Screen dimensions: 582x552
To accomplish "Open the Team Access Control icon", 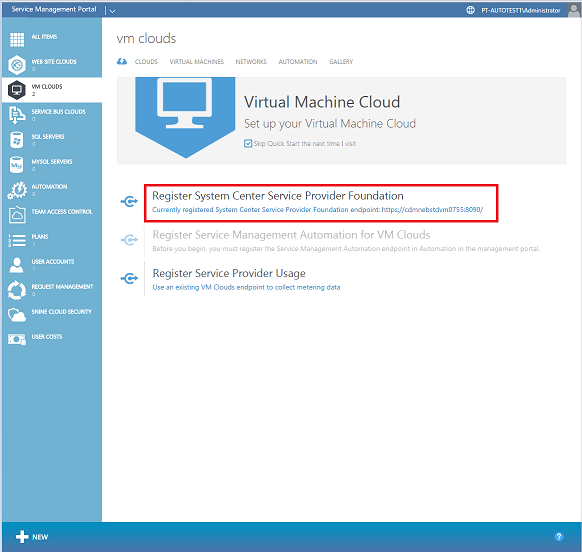I will tap(17, 215).
